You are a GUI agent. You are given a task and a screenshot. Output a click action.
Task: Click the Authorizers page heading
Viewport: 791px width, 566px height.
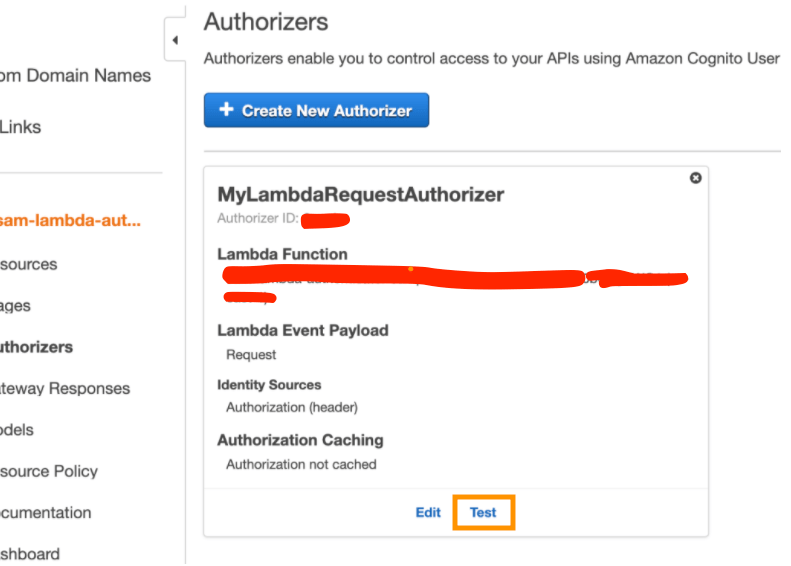pos(266,21)
